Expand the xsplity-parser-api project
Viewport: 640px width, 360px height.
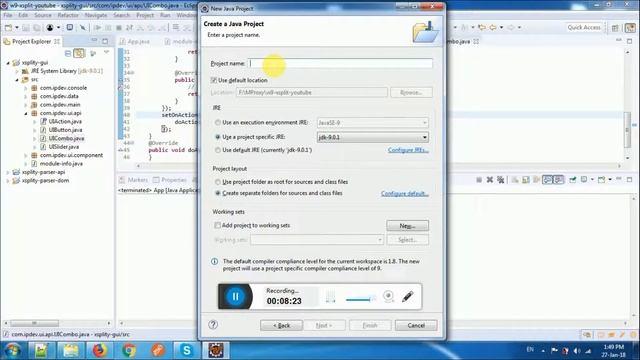coord(8,172)
